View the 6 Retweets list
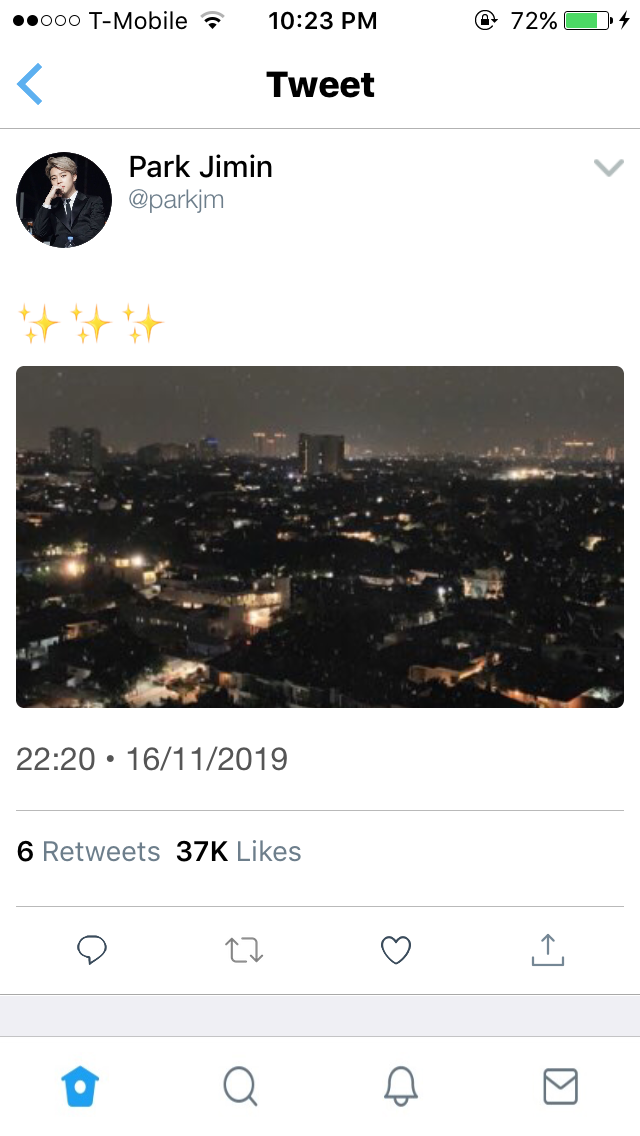 (88, 852)
